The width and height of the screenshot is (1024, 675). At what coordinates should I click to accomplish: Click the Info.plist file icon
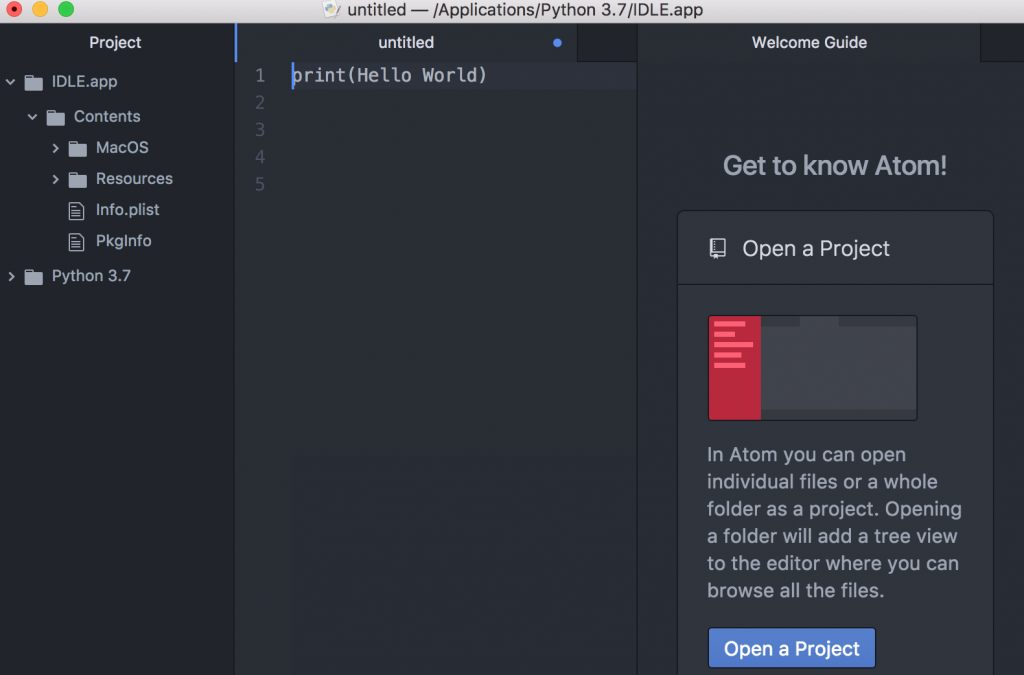click(x=76, y=210)
